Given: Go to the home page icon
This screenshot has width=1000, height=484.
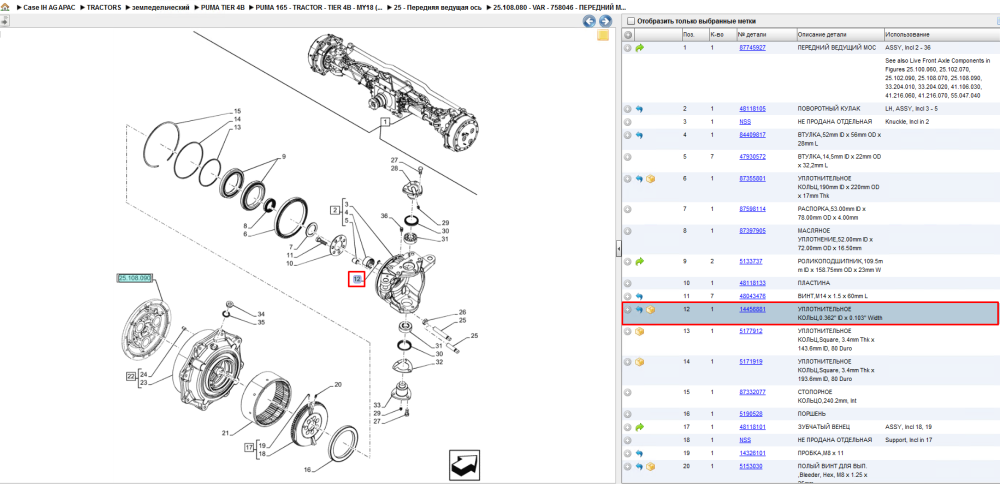Looking at the screenshot, I should click(x=6, y=7).
